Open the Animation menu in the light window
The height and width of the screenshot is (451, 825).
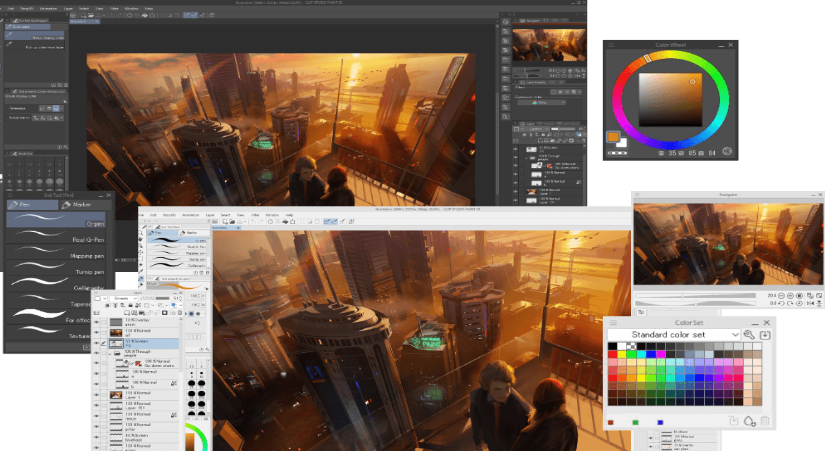[x=190, y=215]
